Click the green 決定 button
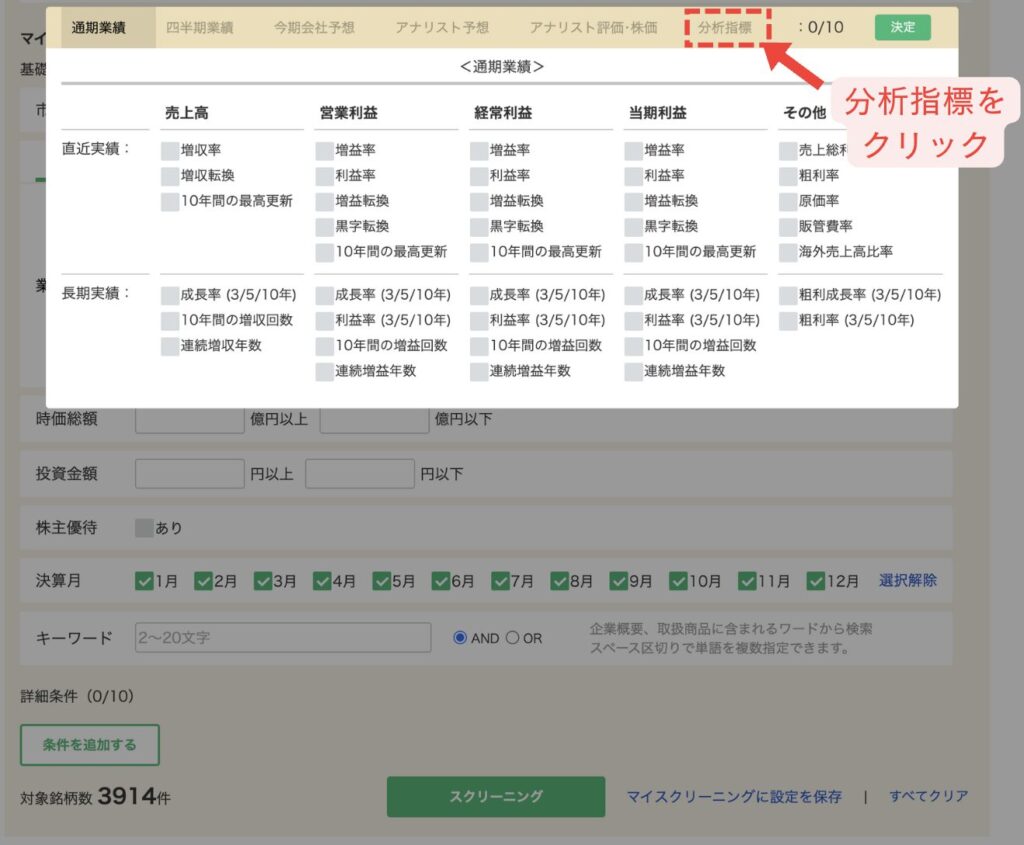 (903, 27)
